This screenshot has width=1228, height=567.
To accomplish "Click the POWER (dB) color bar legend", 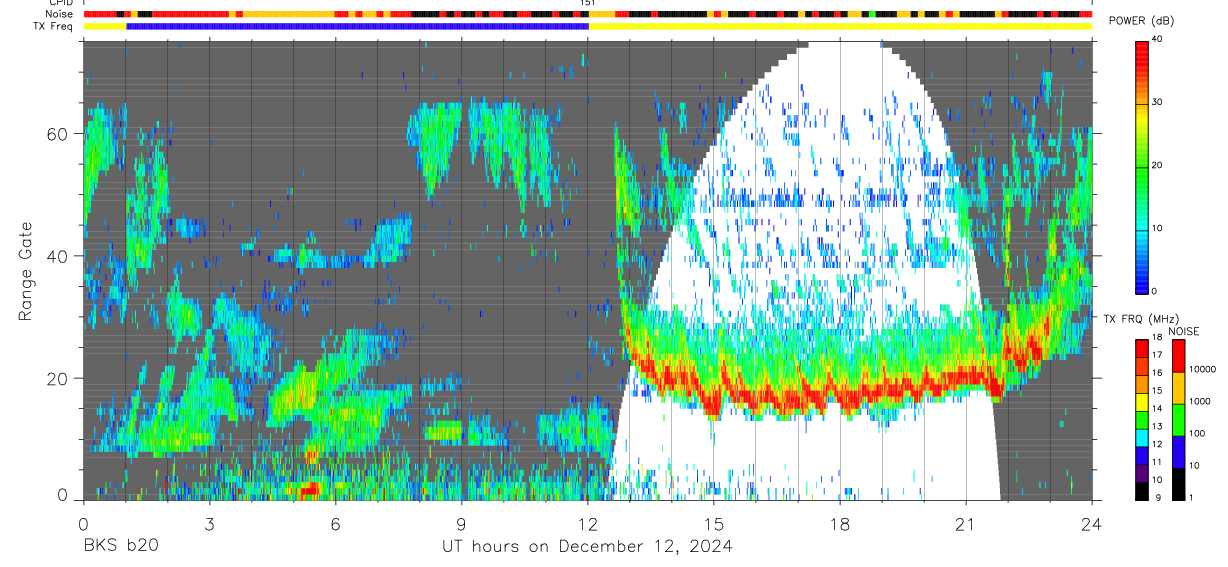I will (1141, 166).
